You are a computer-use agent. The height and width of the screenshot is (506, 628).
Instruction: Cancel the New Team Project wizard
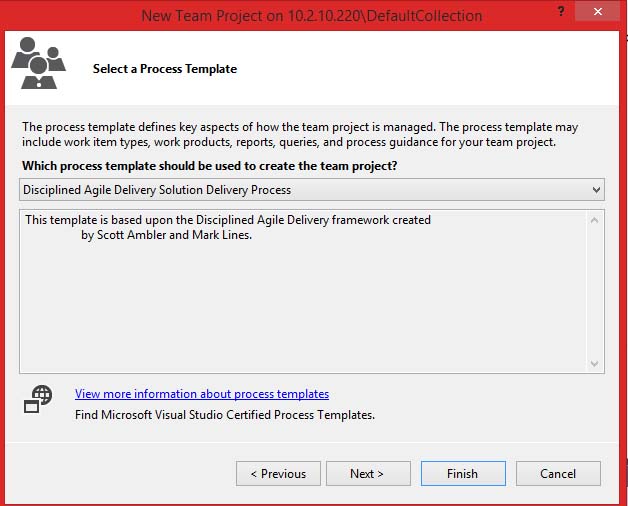[558, 474]
